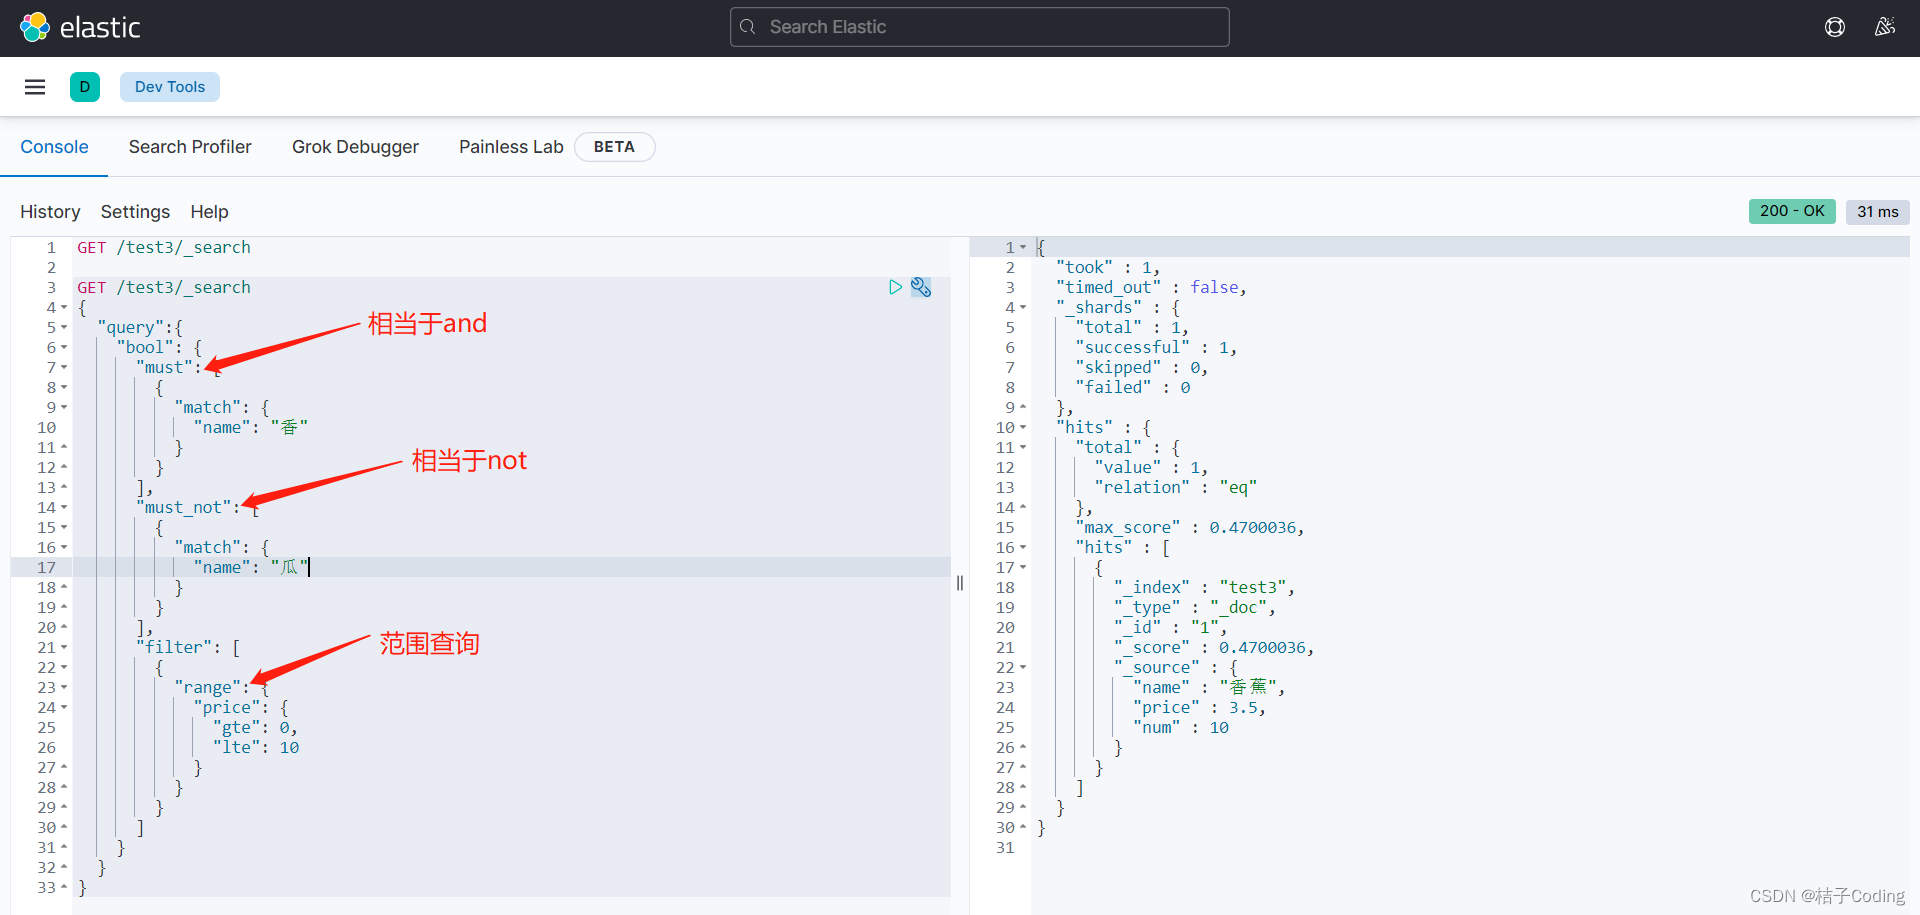This screenshot has height=915, width=1920.
Task: Click the BETA badge
Action: (614, 147)
